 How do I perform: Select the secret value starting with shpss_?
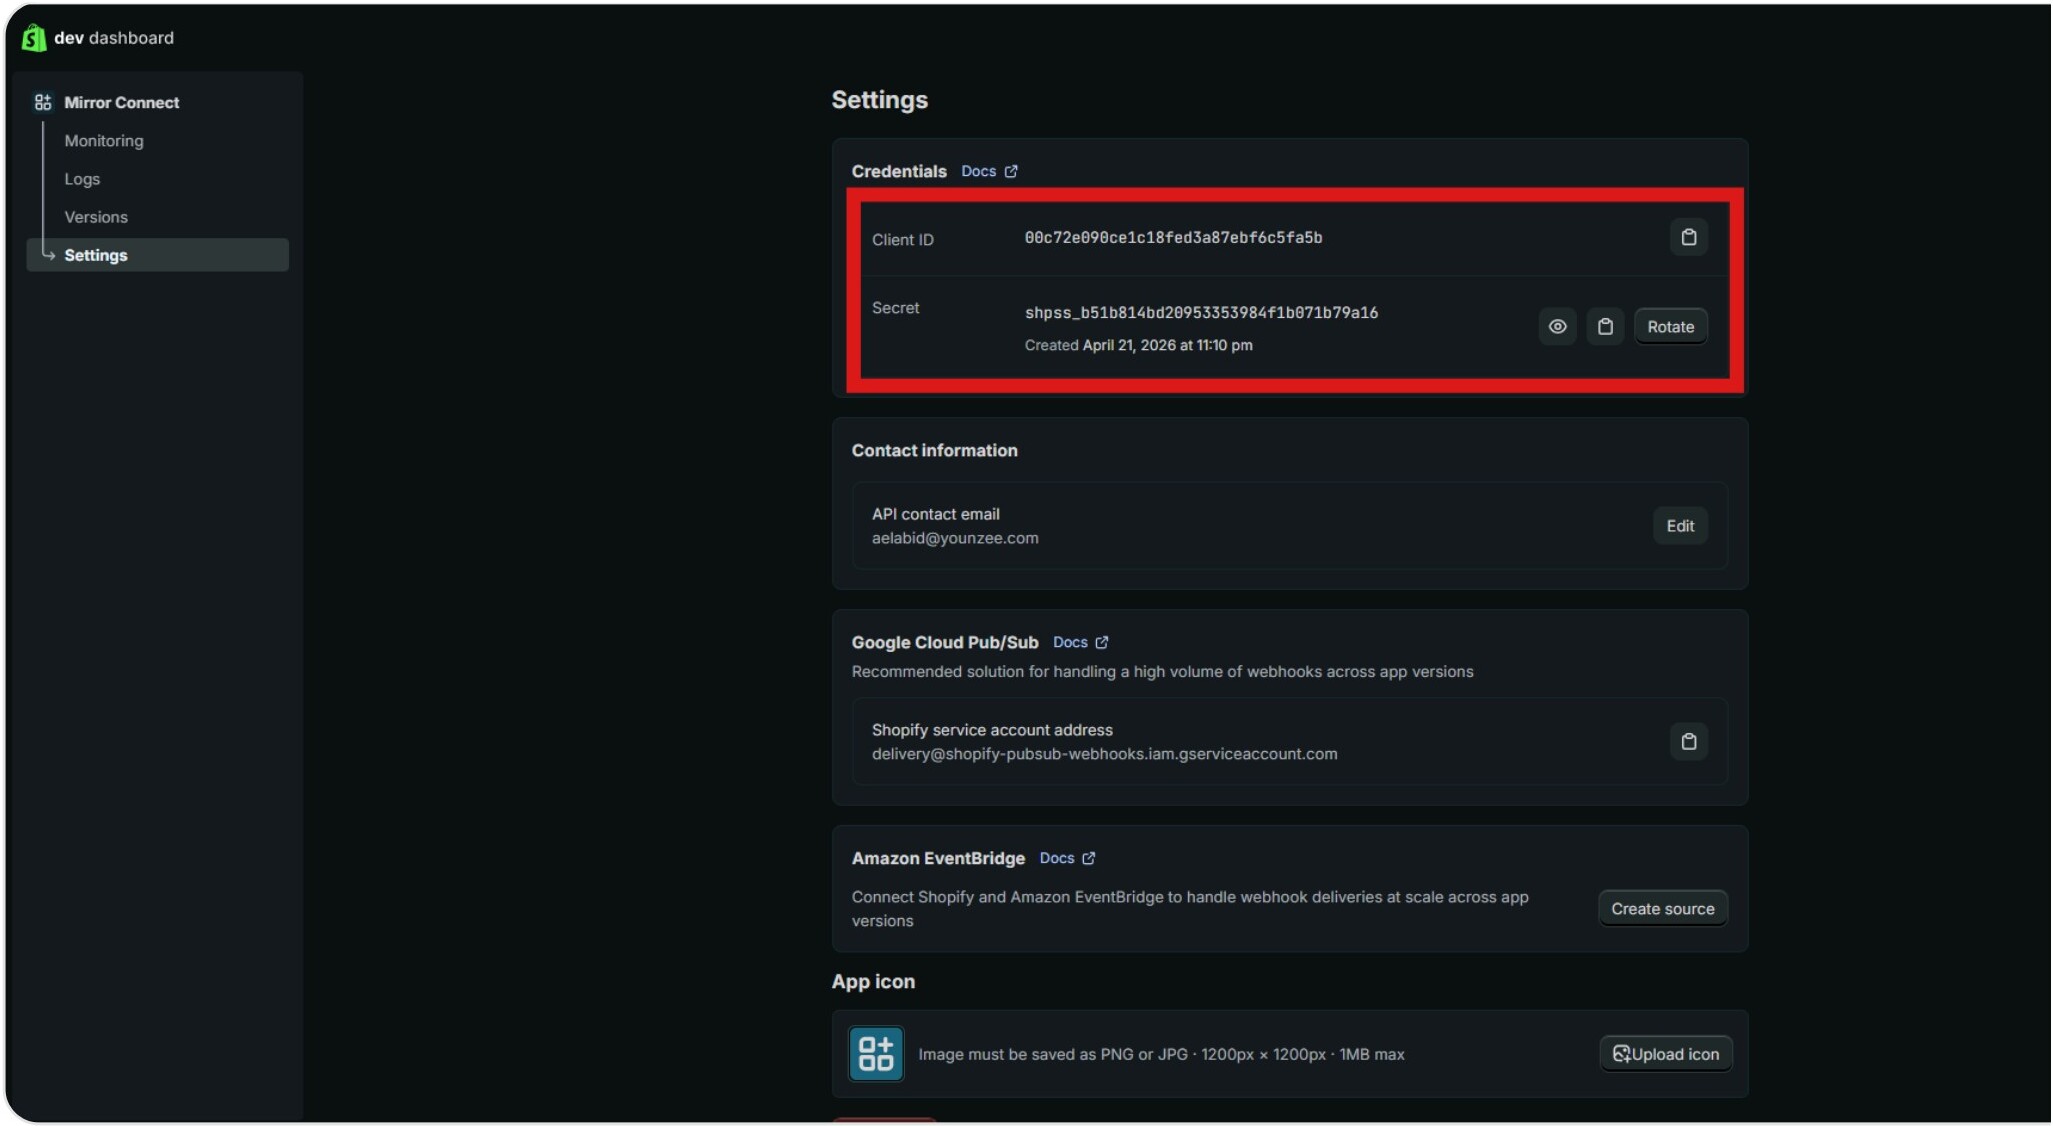click(1201, 313)
